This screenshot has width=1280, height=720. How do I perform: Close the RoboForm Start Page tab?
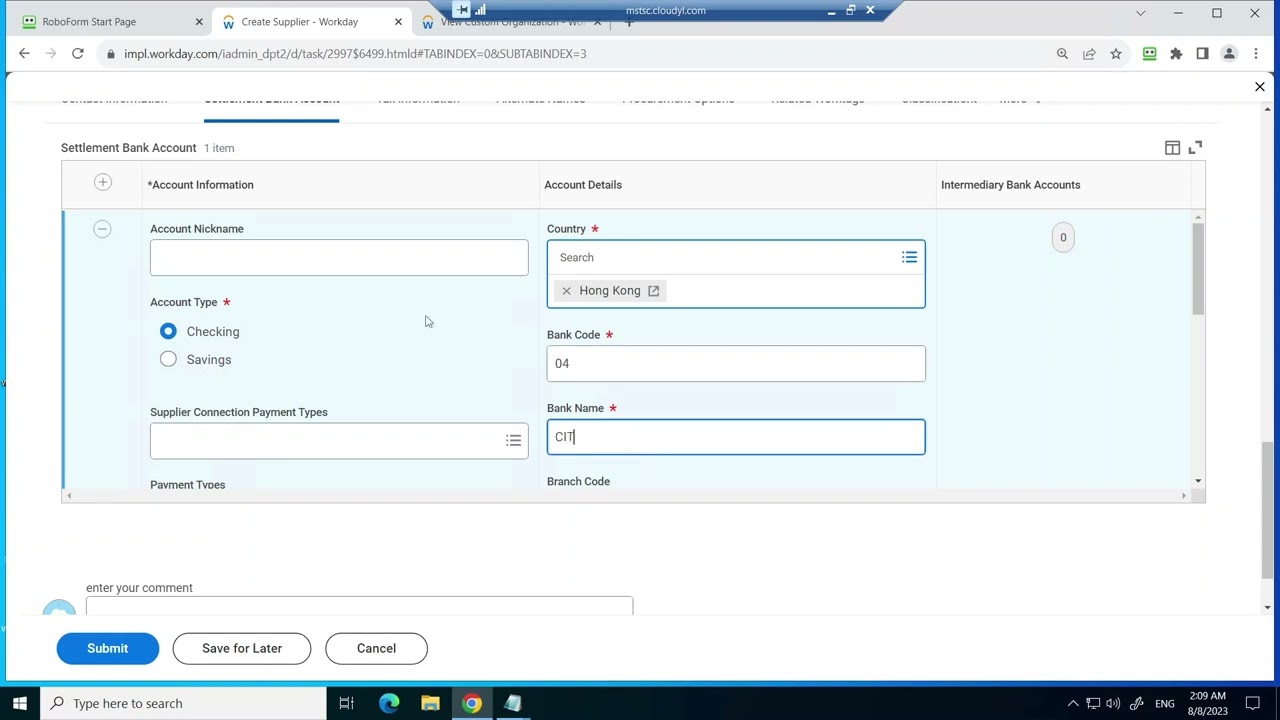pyautogui.click(x=199, y=22)
